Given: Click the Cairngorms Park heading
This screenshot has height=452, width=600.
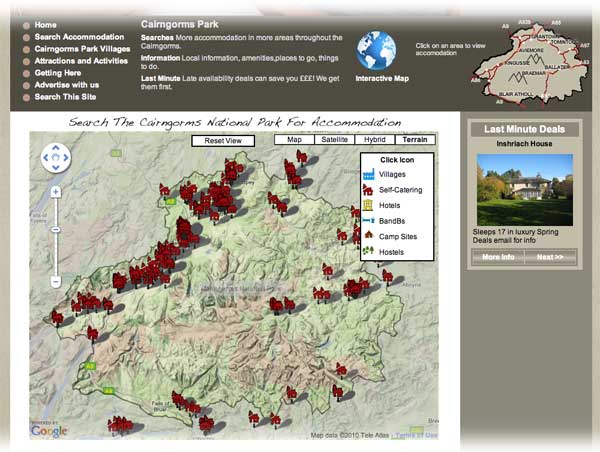Looking at the screenshot, I should tap(179, 24).
